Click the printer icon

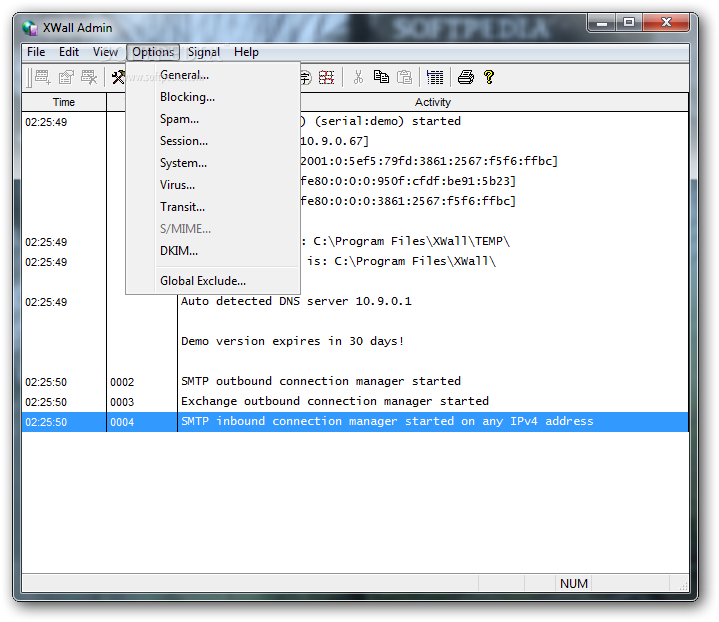[x=466, y=77]
